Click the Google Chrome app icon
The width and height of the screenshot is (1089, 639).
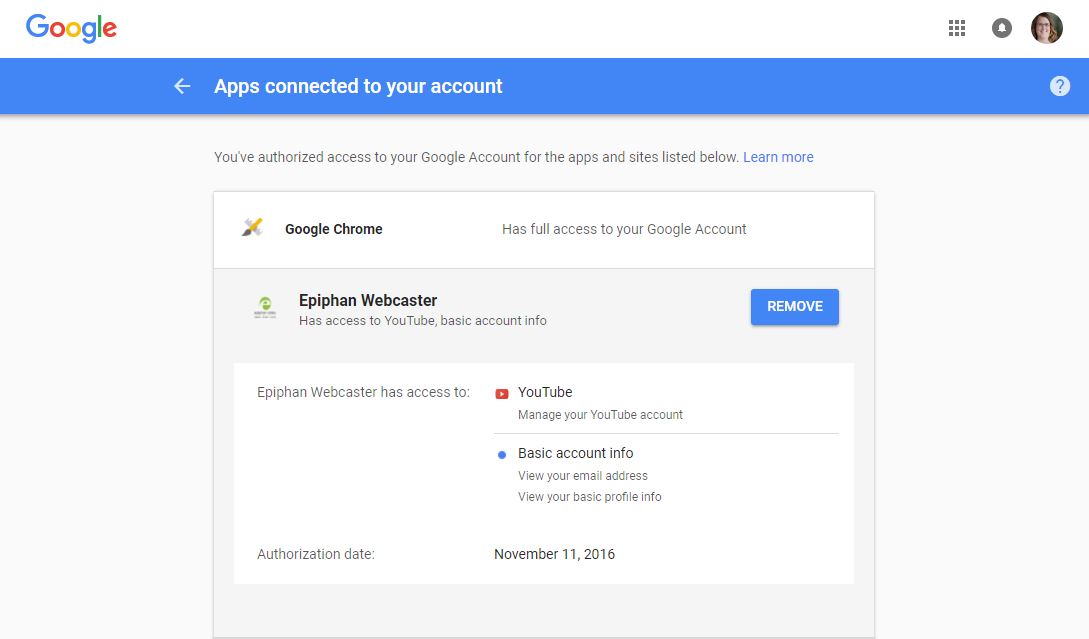coord(252,228)
